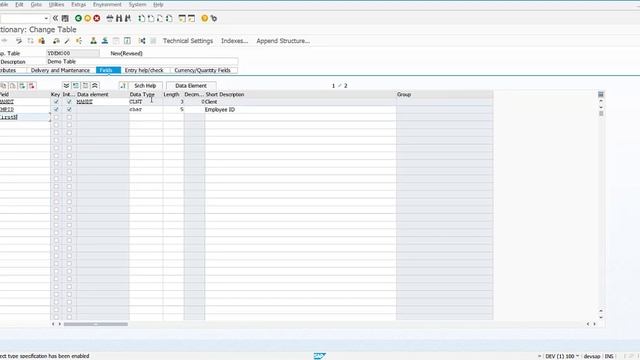Open the Edit menu
Screen dimensions: 640x360
tap(19, 4)
